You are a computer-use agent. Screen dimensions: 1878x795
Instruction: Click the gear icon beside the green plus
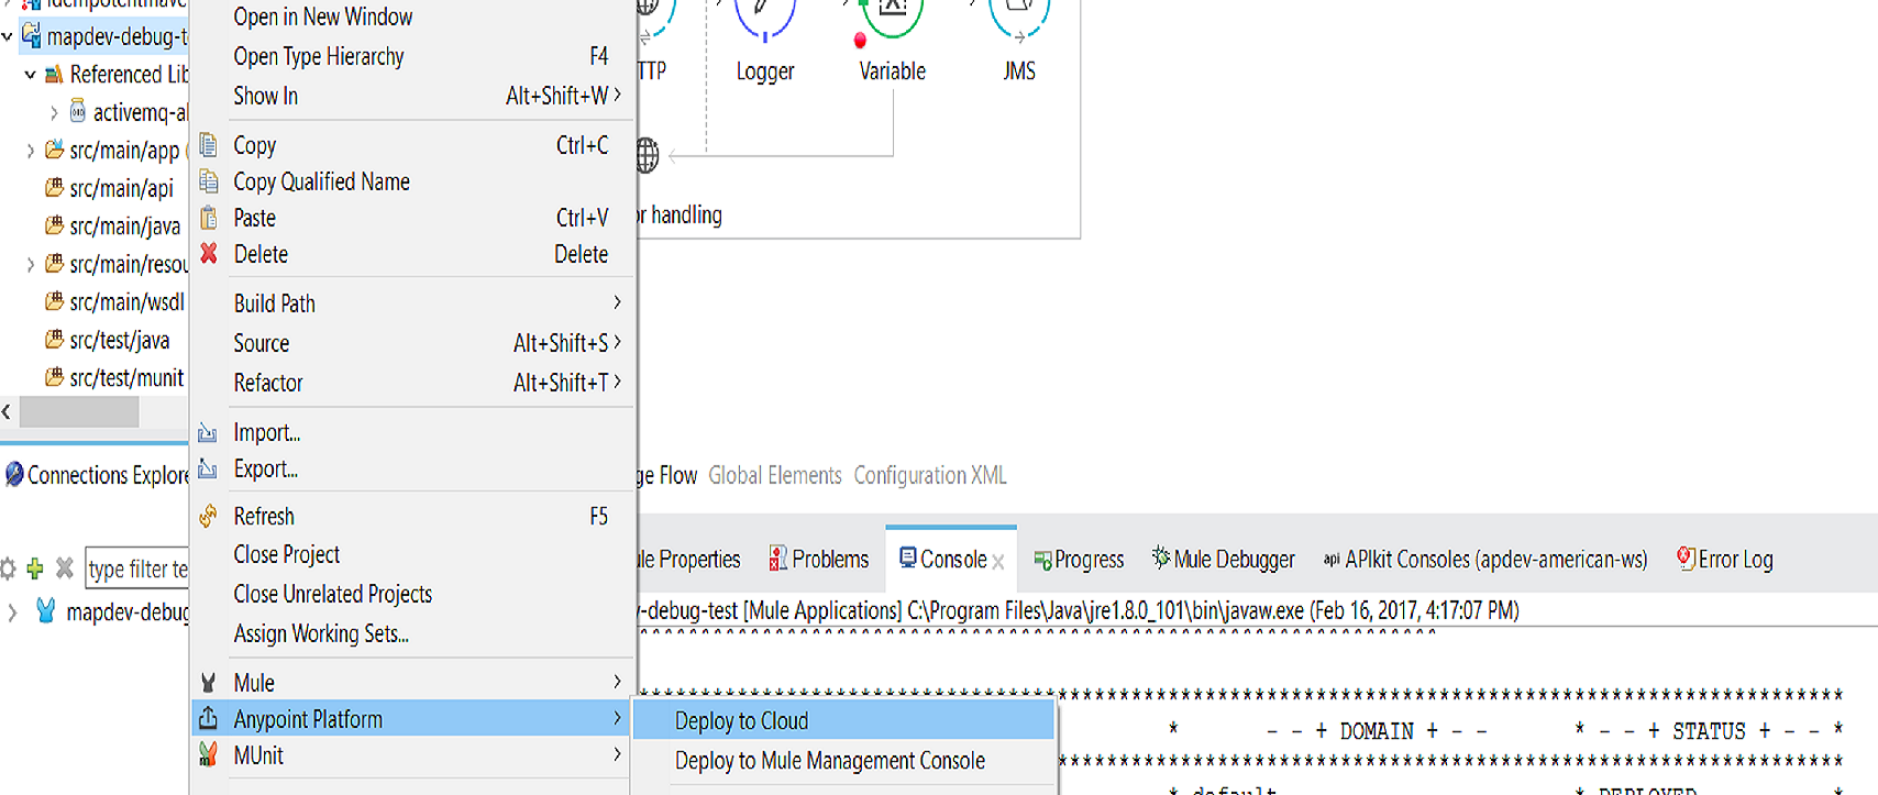[8, 569]
